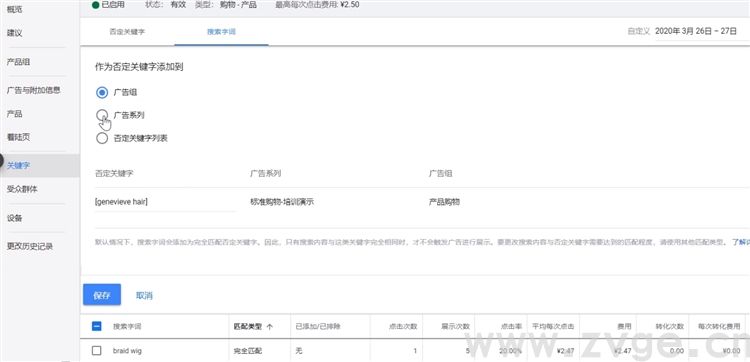Sort by 每次转化费用 column header
This screenshot has width=750, height=362.
[x=719, y=327]
